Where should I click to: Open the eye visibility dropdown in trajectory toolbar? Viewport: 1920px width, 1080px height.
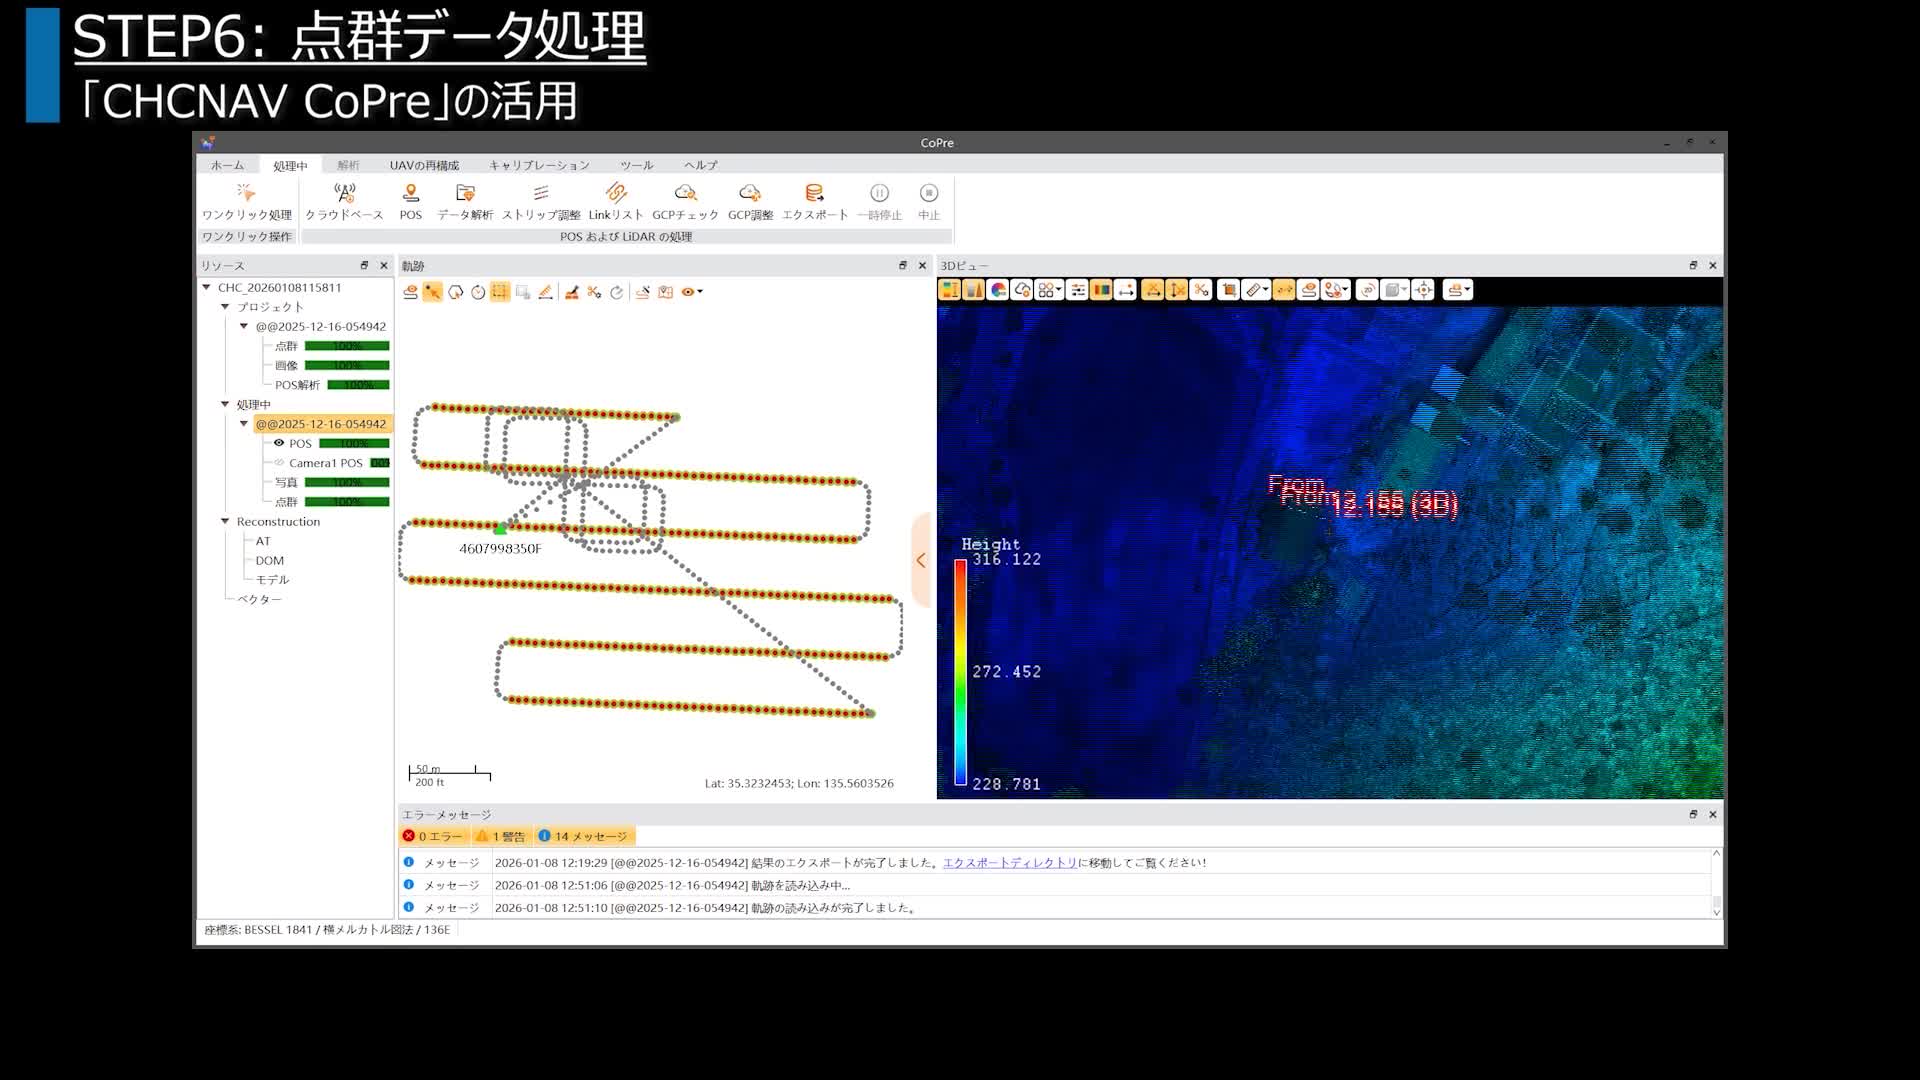click(699, 292)
